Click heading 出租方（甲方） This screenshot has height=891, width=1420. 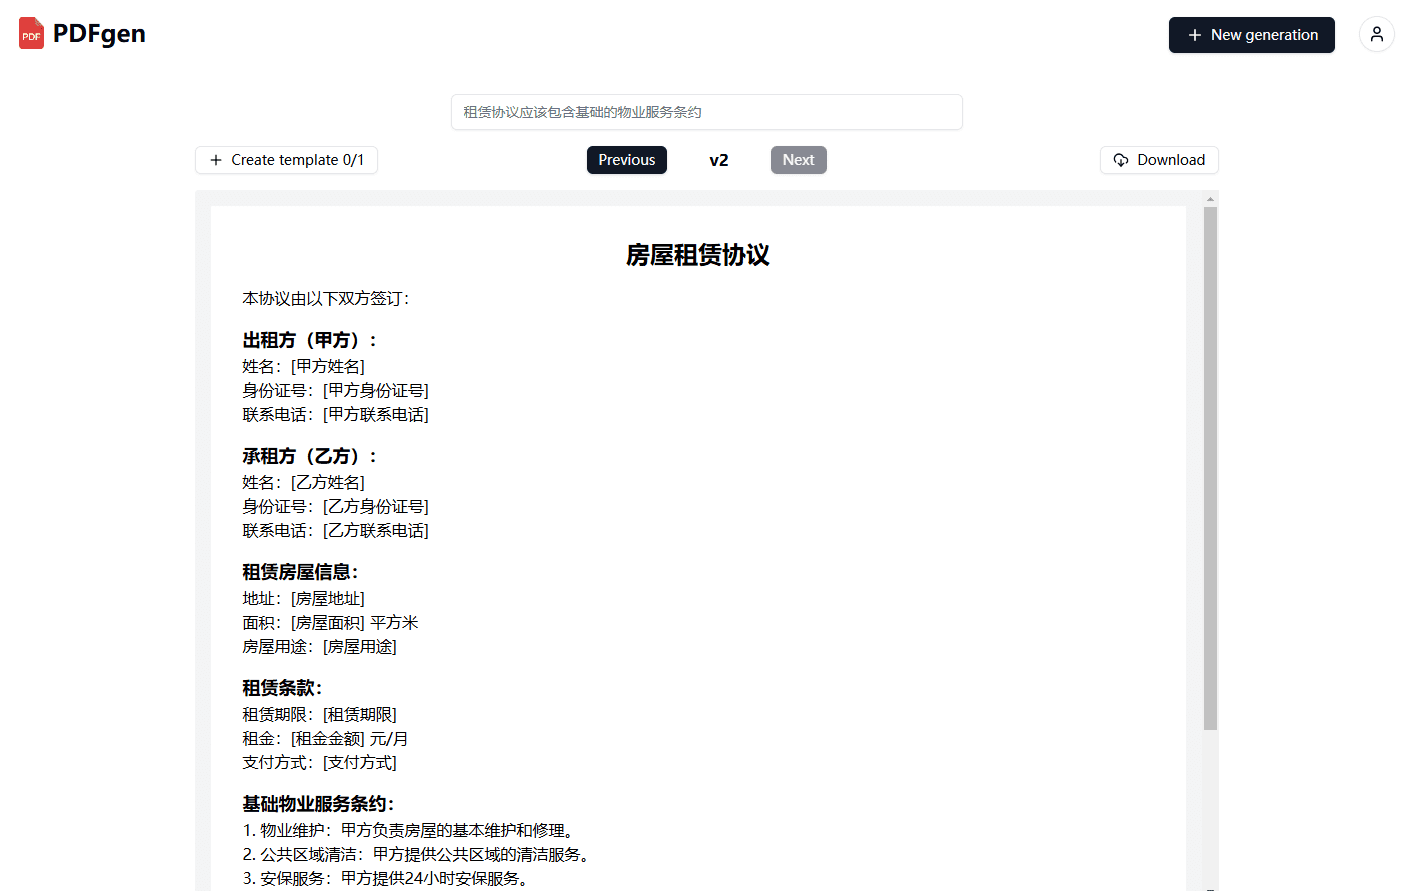[x=310, y=340]
